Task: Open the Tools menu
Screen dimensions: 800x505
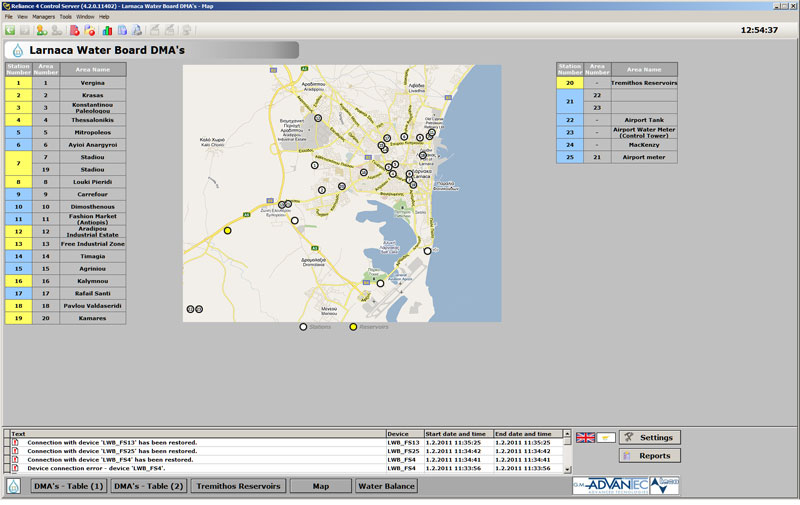Action: point(65,17)
